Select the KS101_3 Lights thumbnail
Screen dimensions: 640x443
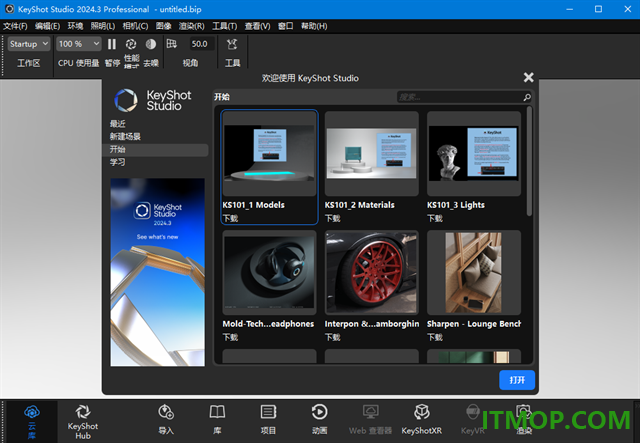click(473, 154)
